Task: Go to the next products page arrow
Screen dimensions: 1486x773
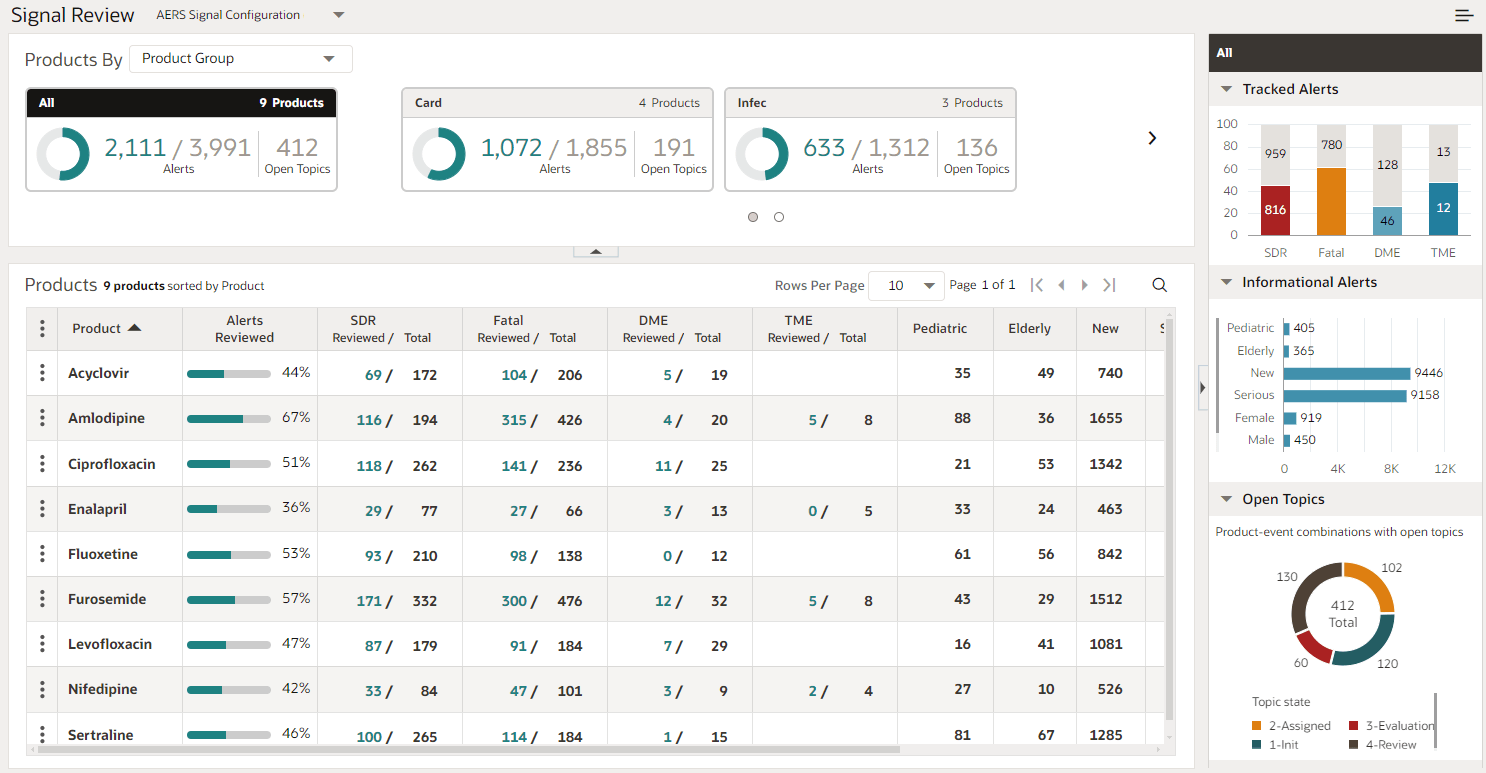Action: [1085, 285]
